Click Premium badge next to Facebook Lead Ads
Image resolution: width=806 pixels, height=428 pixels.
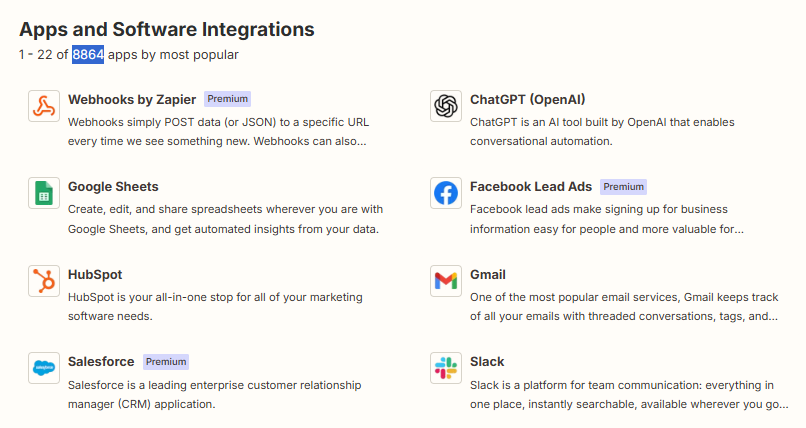623,186
